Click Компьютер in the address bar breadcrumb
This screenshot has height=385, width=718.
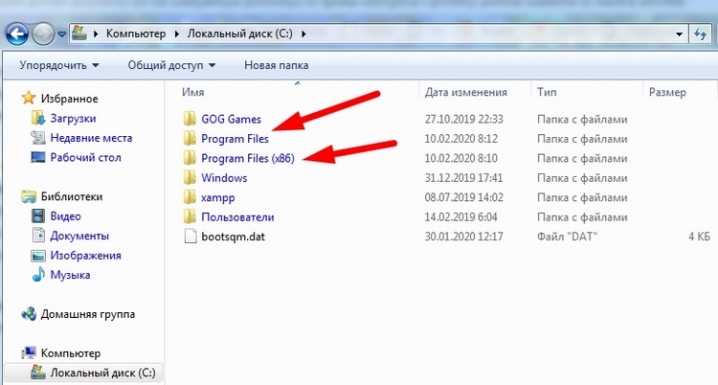click(136, 34)
